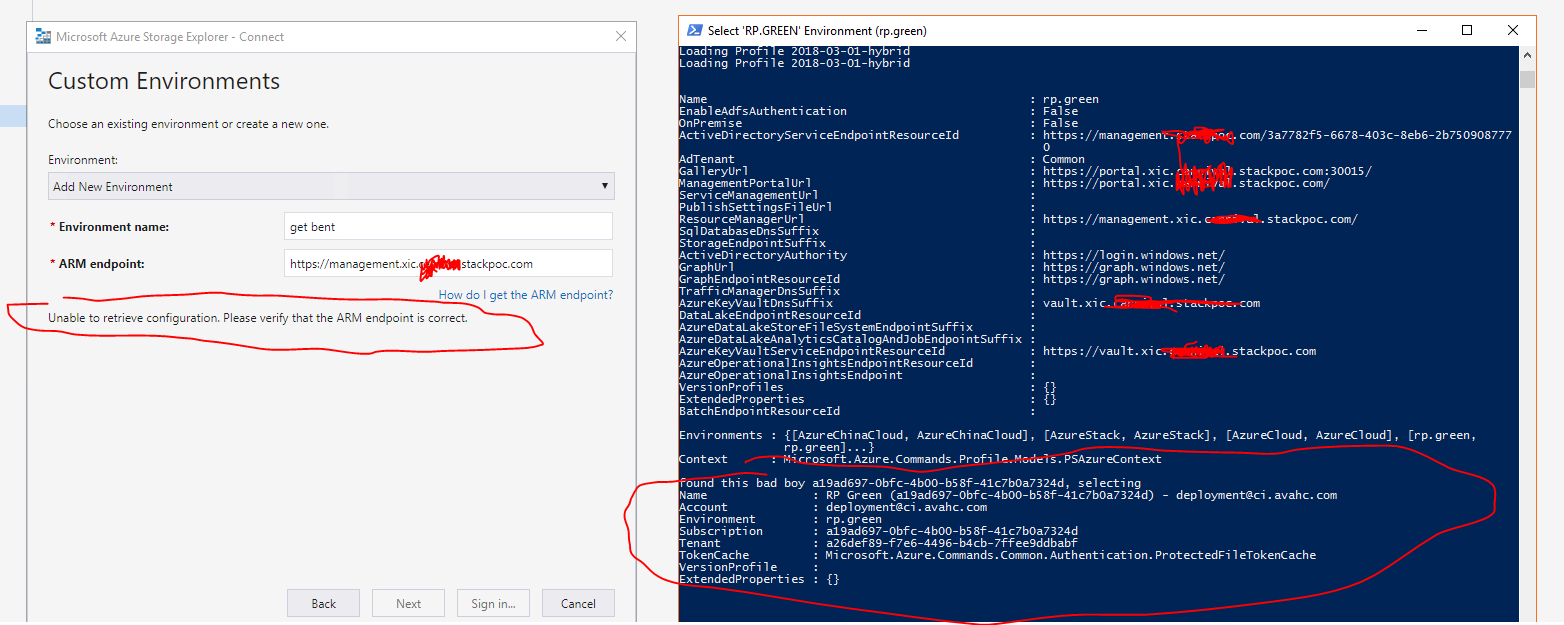
Task: Click the AzureKeyVaultDnsSuffix line in PowerShell
Action: click(x=969, y=303)
